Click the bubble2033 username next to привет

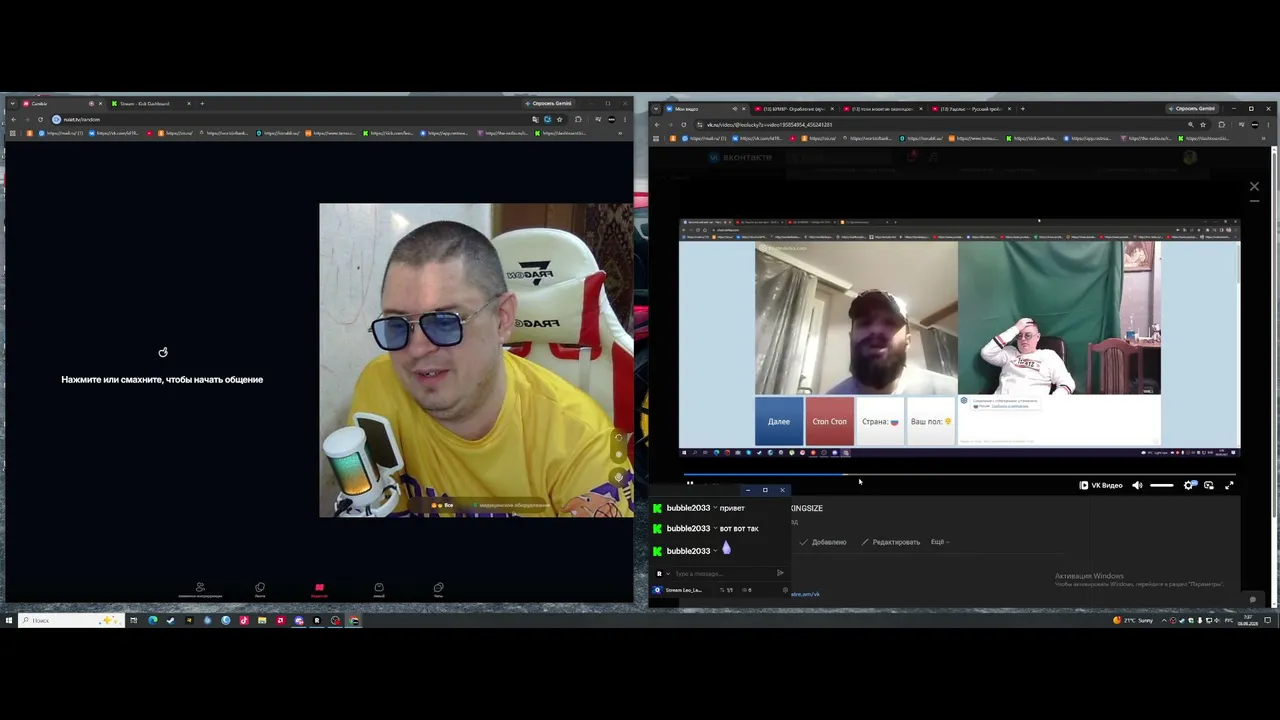pos(688,508)
